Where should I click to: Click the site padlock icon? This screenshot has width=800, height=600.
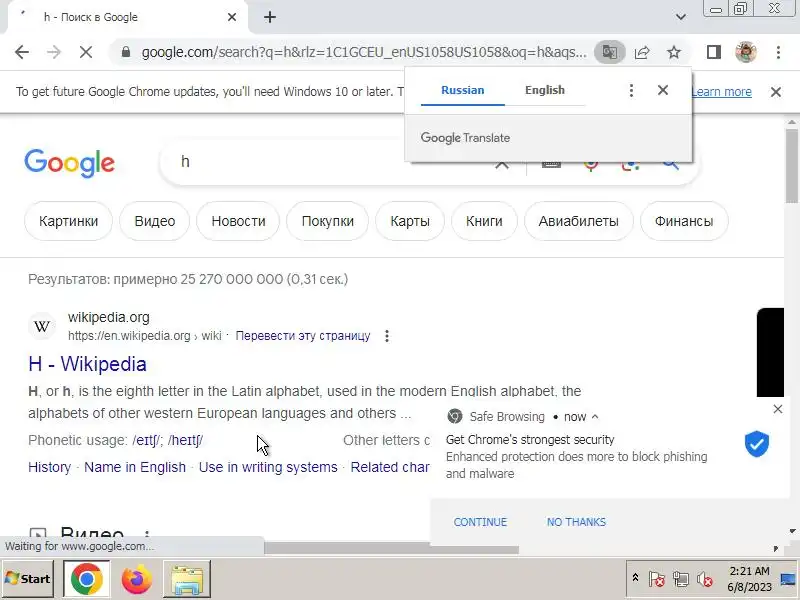pyautogui.click(x=126, y=52)
